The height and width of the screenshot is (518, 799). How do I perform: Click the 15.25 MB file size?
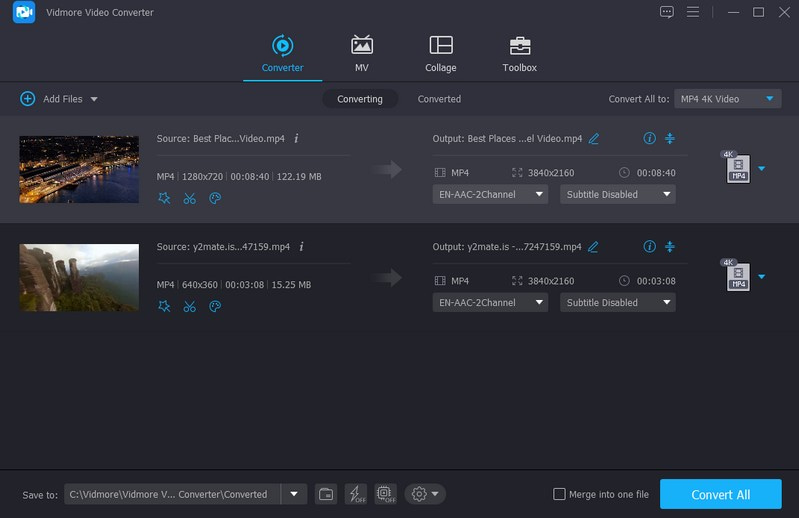pyautogui.click(x=291, y=285)
